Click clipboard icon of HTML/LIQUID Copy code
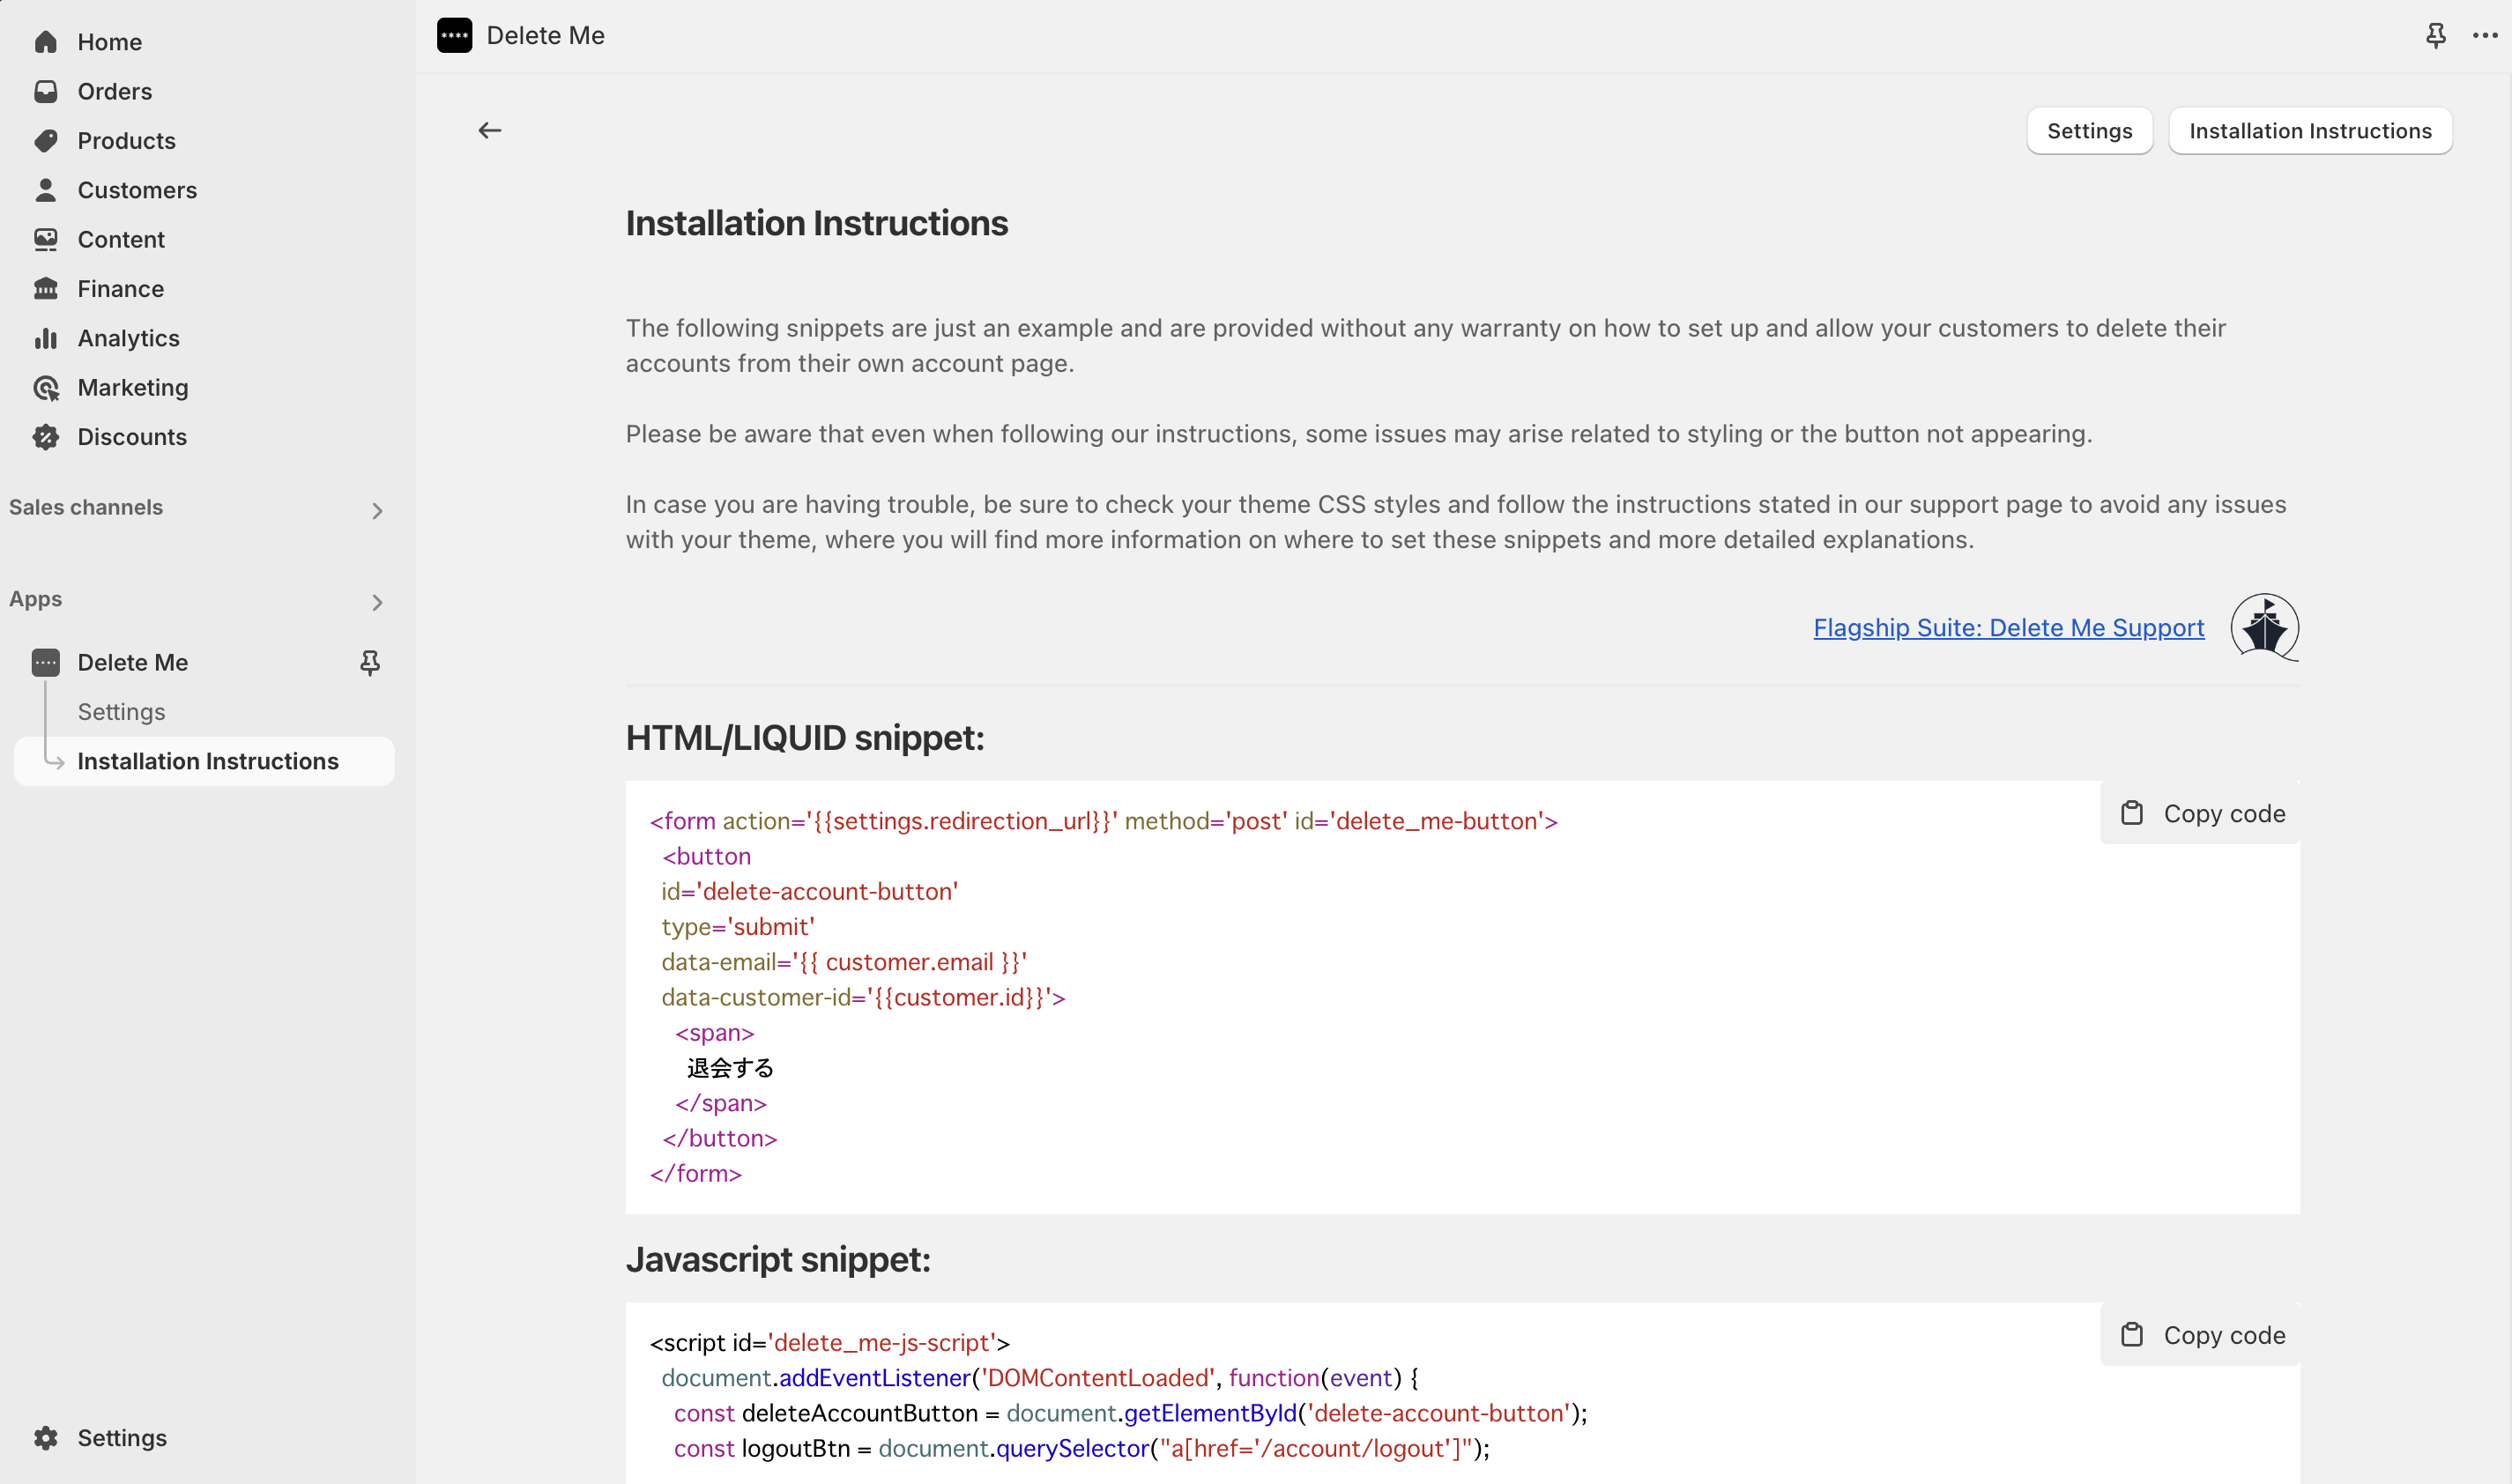2512x1484 pixels. click(x=2132, y=813)
